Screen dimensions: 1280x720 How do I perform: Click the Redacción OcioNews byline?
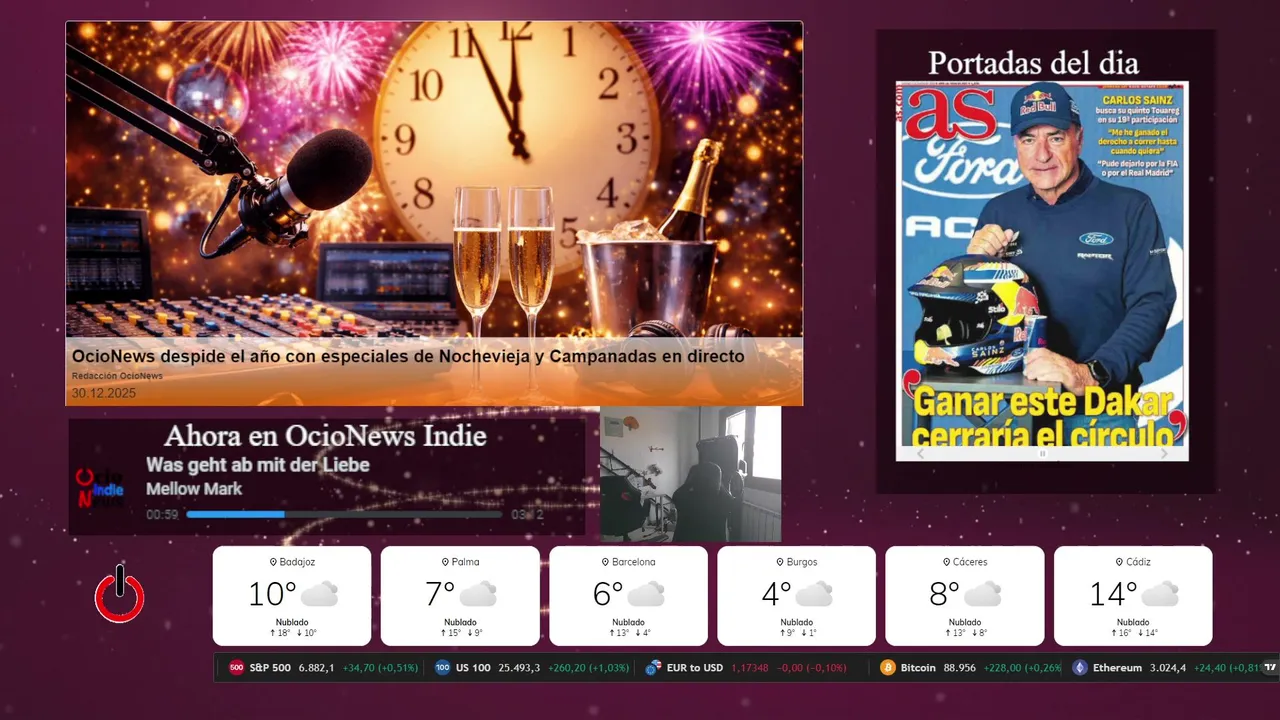pos(117,376)
